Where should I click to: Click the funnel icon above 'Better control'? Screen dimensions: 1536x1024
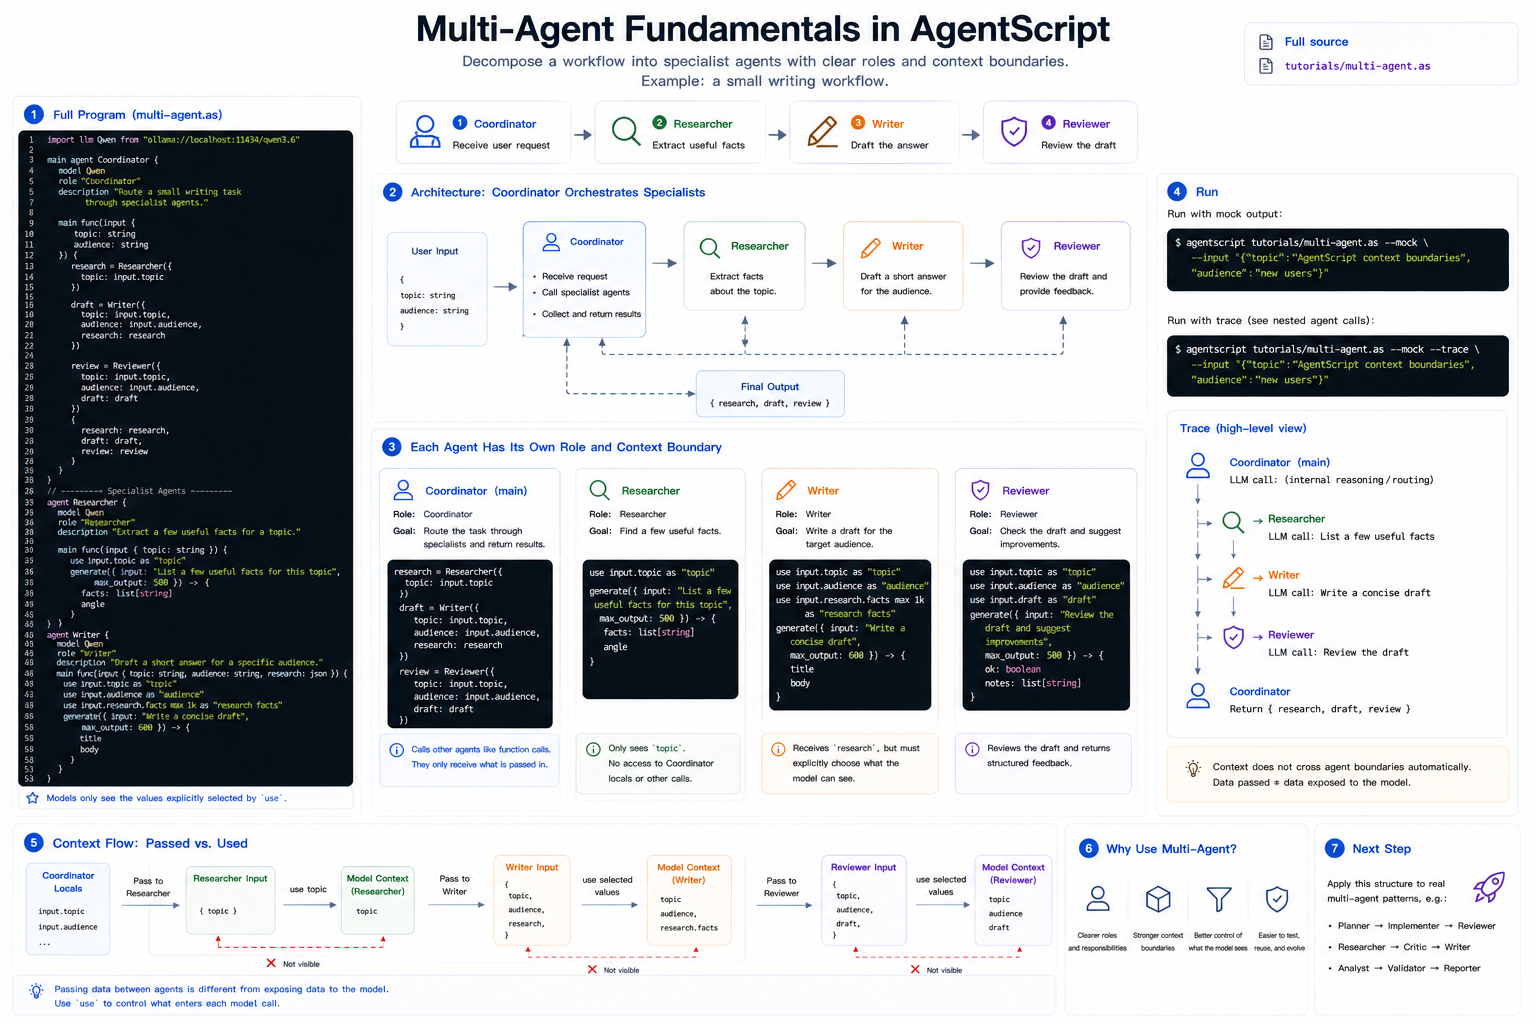pyautogui.click(x=1218, y=899)
